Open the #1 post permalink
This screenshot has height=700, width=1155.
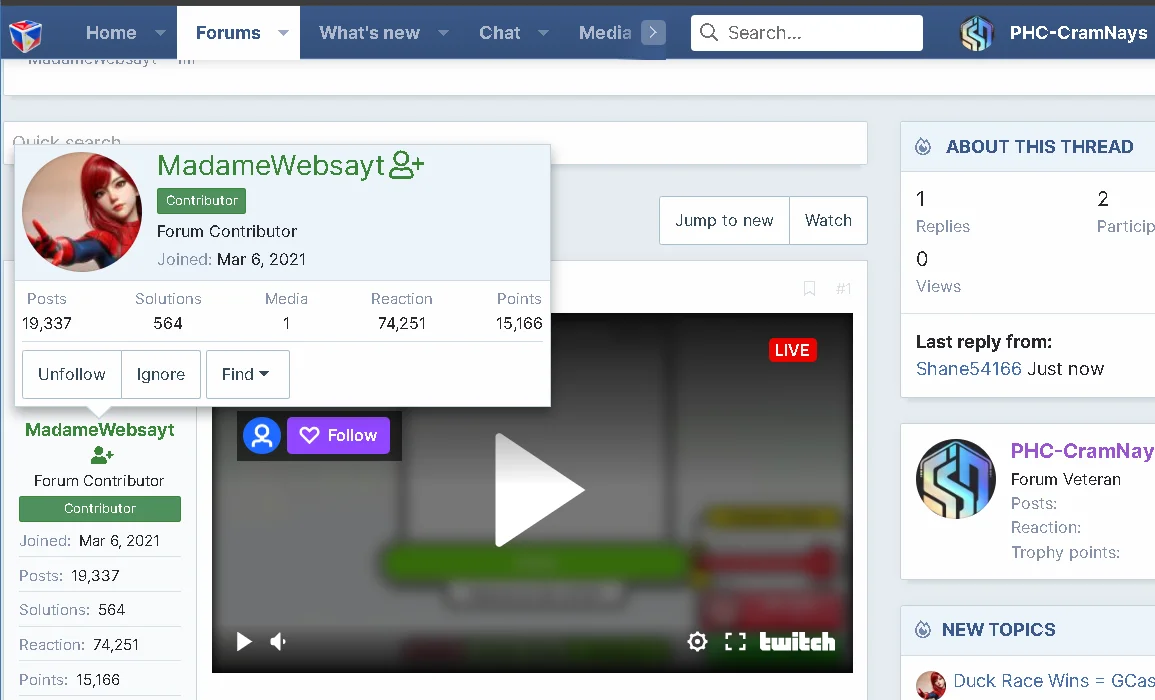[x=843, y=289]
